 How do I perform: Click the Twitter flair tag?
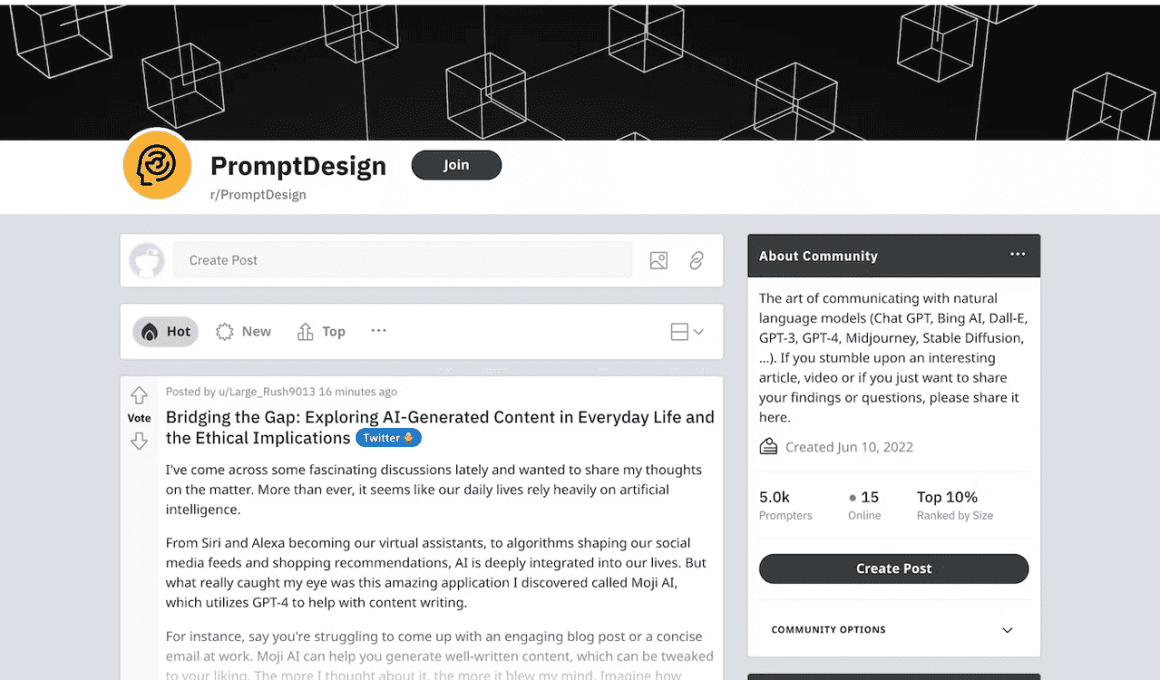coord(388,438)
